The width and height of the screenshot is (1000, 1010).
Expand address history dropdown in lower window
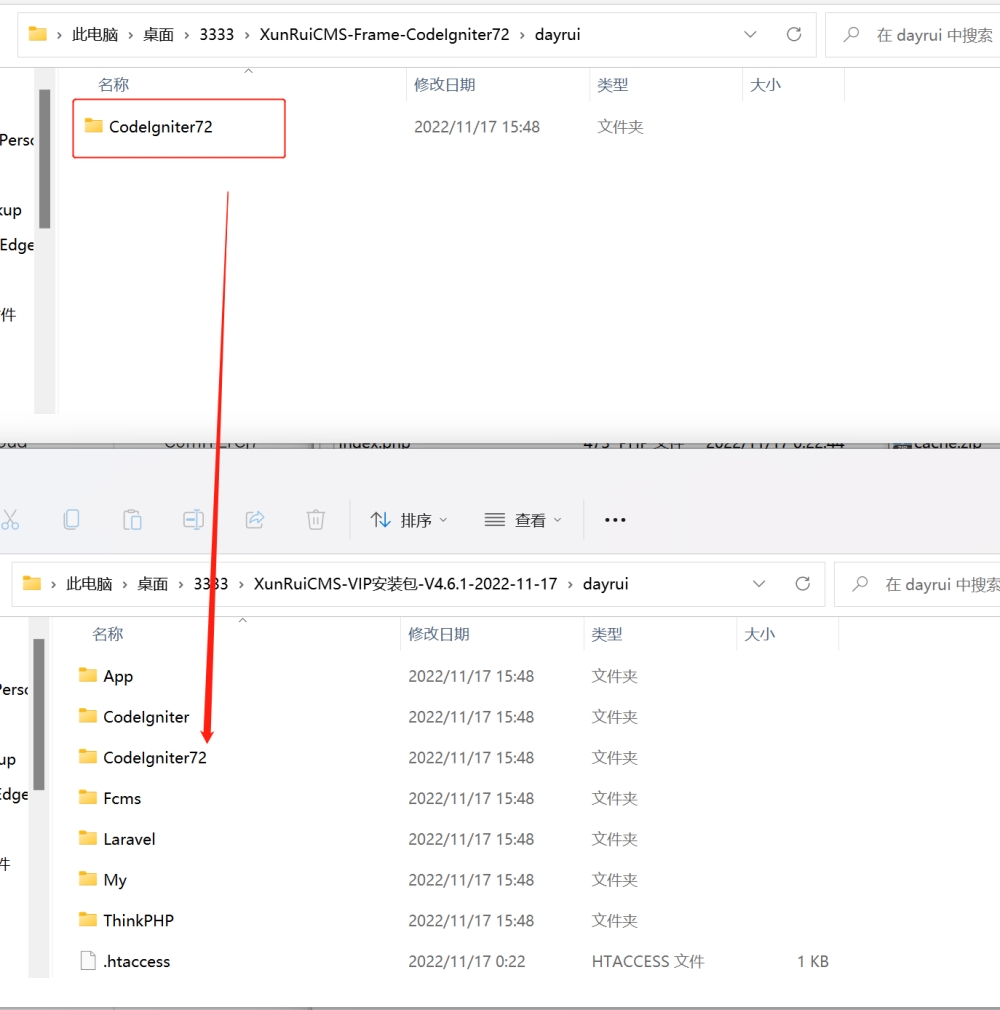759,584
